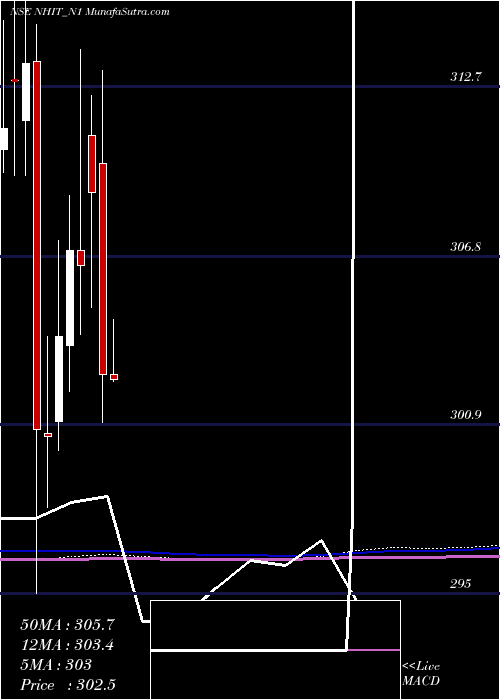This screenshot has height=700, width=500.
Task: Click the NSE NHIT_N1 MunafaSutra.com title
Action: coord(89,12)
